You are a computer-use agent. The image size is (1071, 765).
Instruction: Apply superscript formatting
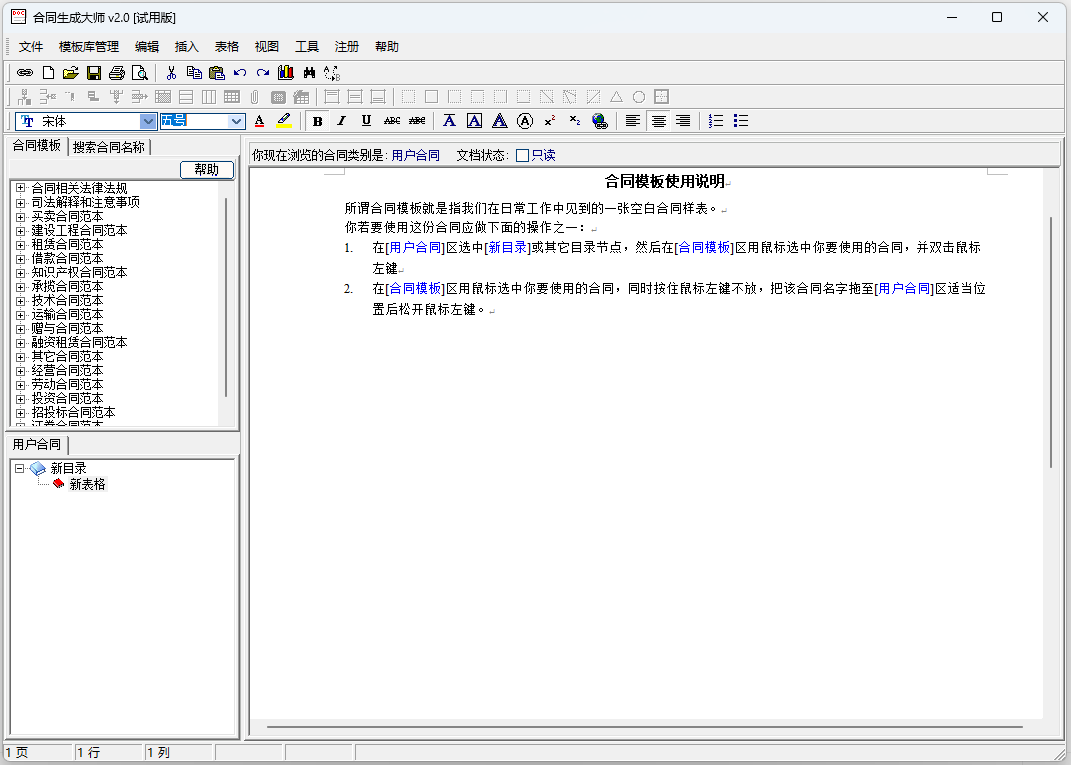pyautogui.click(x=550, y=121)
